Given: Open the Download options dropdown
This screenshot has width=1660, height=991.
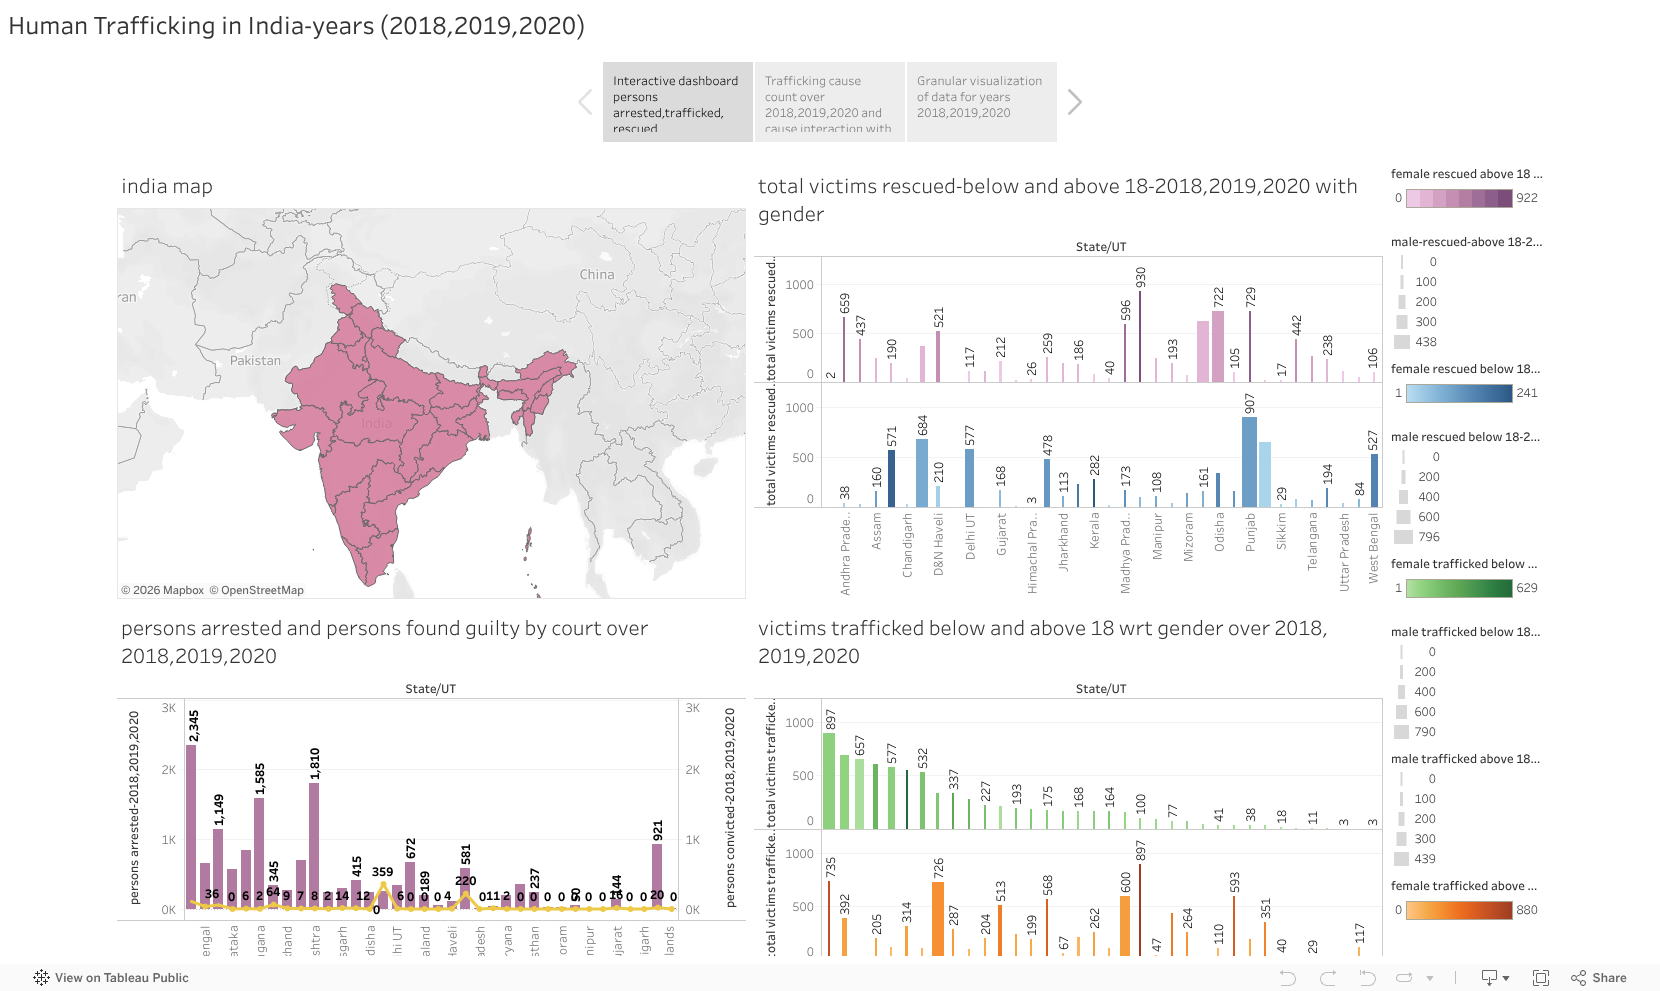Looking at the screenshot, I should pos(1495,978).
